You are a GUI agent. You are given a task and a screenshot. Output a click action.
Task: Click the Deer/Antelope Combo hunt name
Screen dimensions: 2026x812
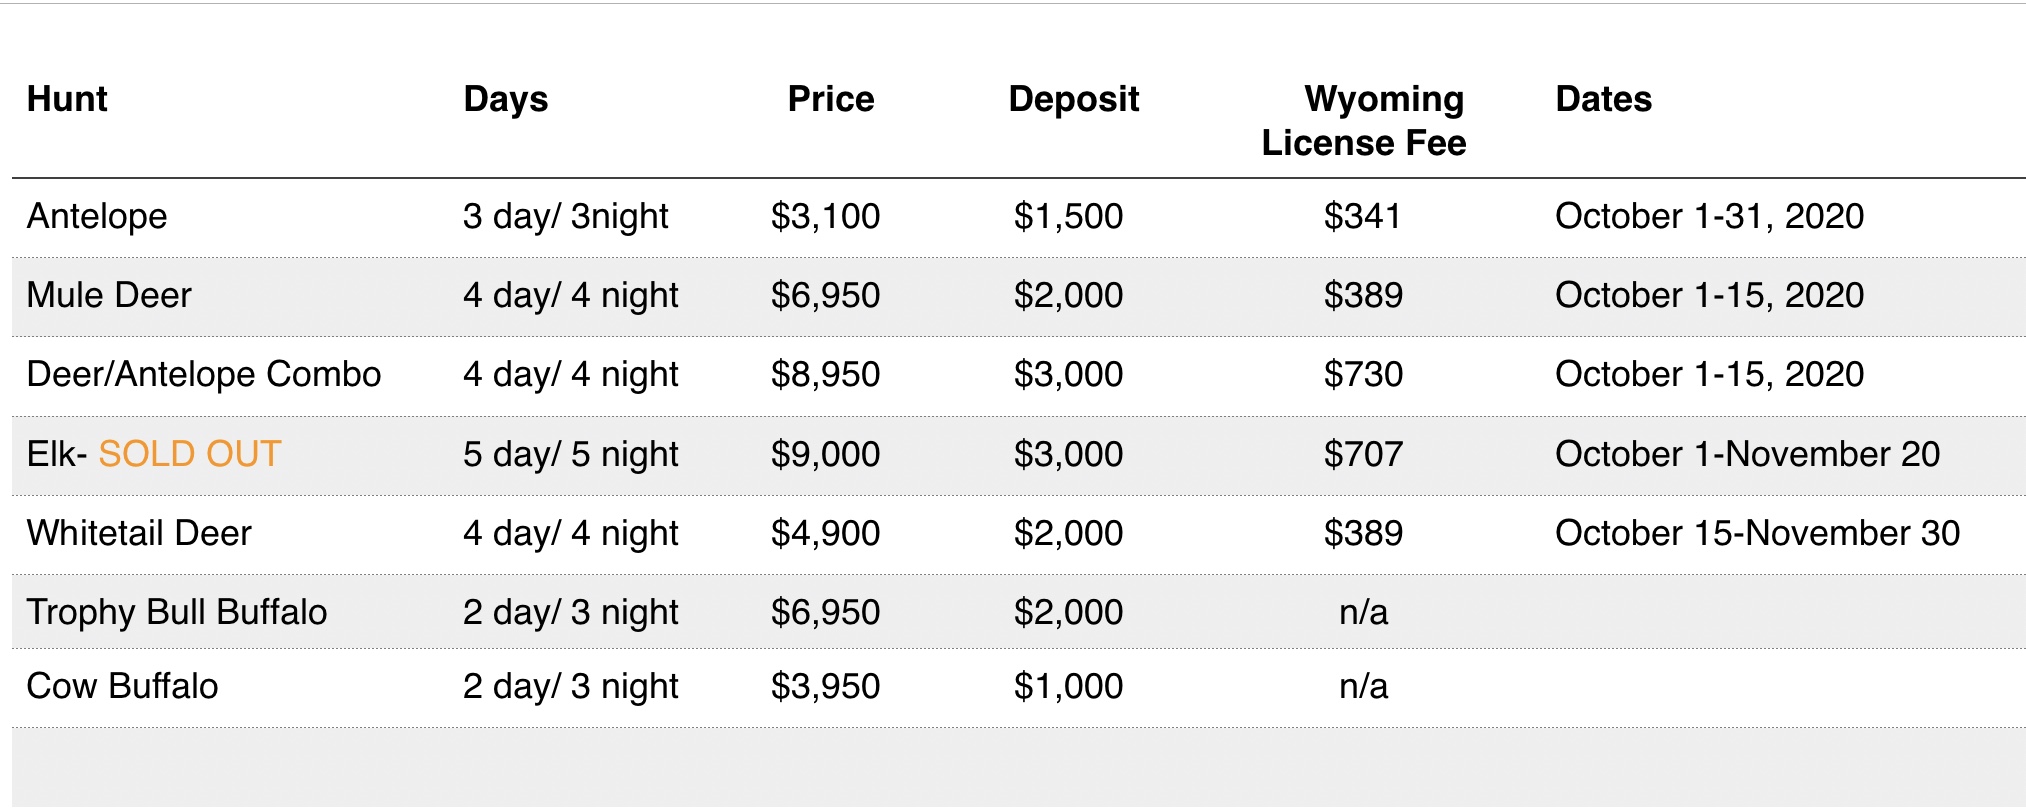click(x=204, y=375)
